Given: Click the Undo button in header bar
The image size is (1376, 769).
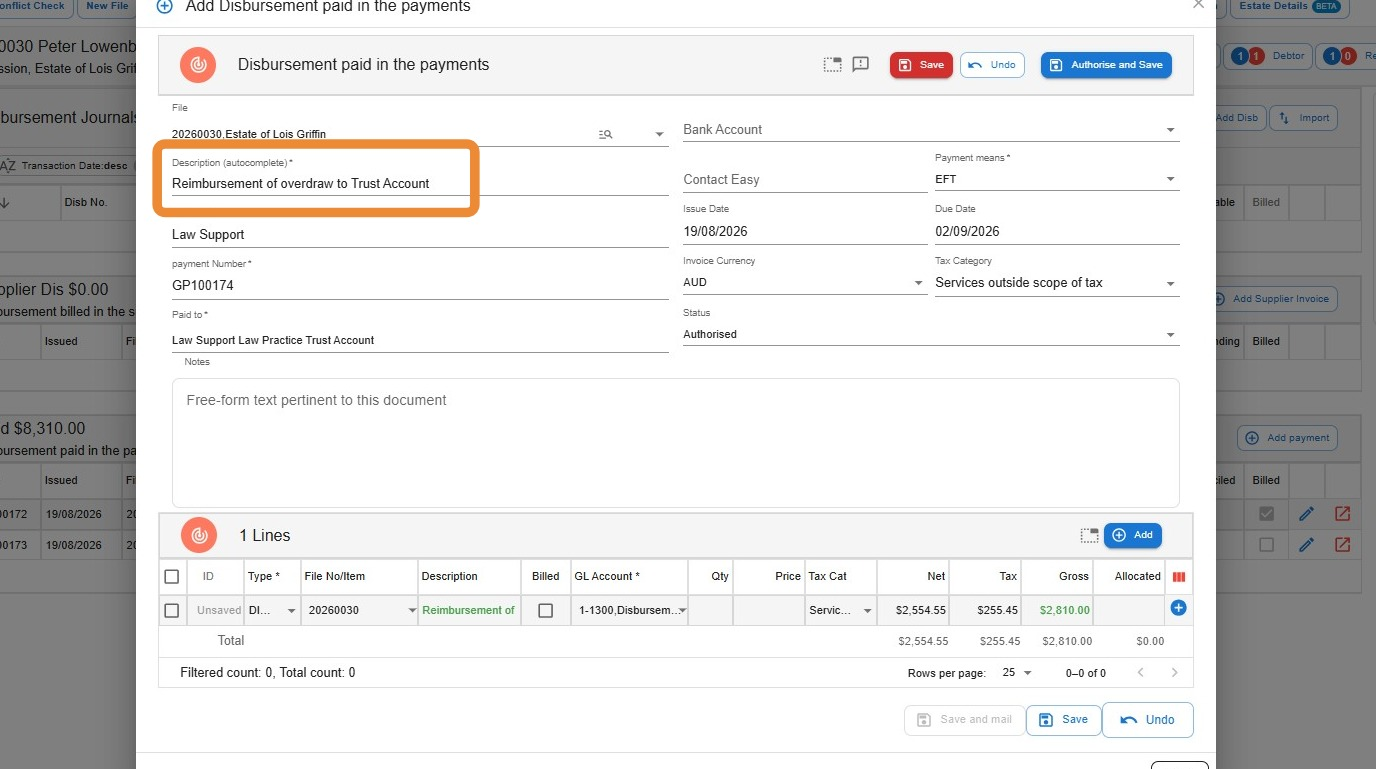Looking at the screenshot, I should point(992,65).
